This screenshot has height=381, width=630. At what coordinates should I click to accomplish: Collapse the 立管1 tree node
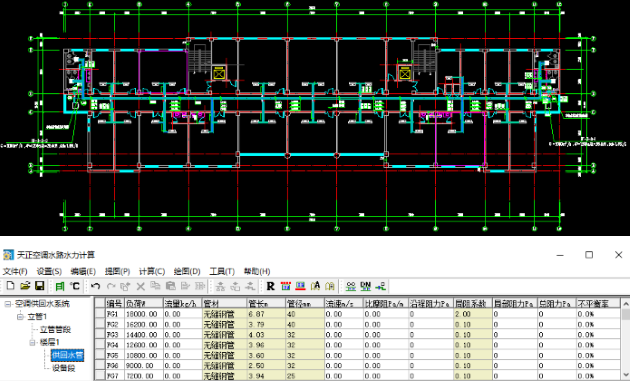pos(20,317)
